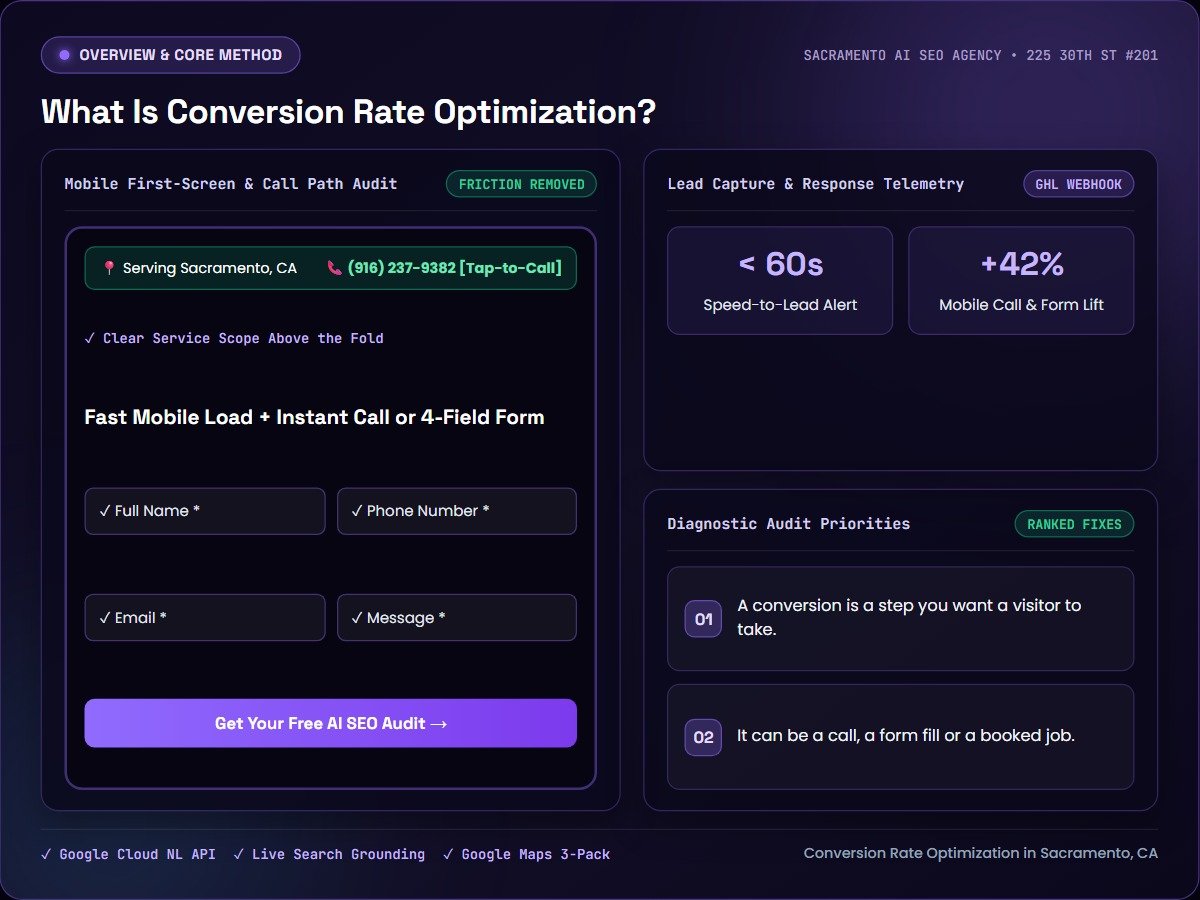This screenshot has height=900, width=1200.
Task: Click the Ranked Fixes badge
Action: click(x=1074, y=524)
